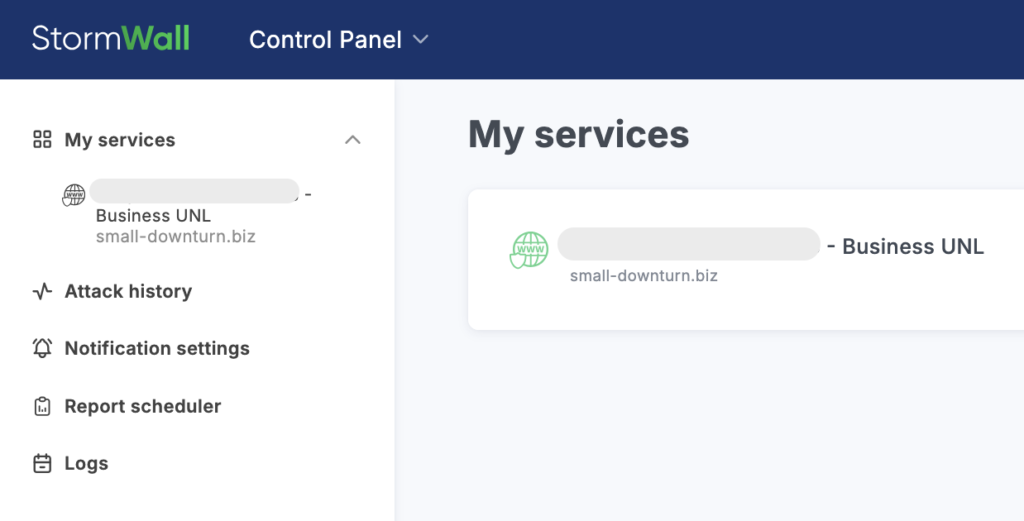This screenshot has height=521, width=1024.
Task: Collapse the My services section
Action: click(x=352, y=140)
